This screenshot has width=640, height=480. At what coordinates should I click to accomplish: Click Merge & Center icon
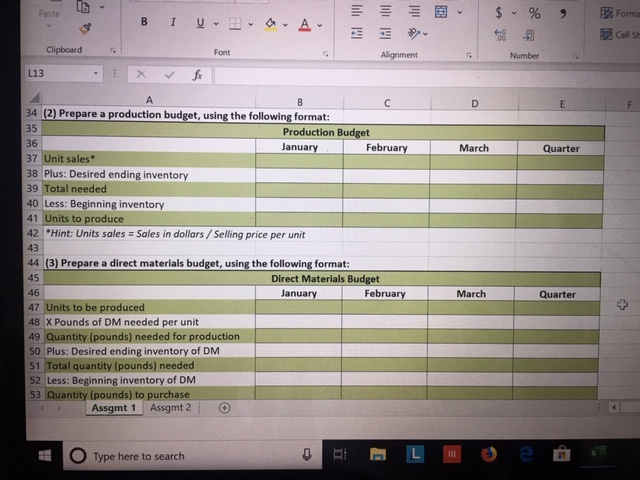tap(441, 12)
